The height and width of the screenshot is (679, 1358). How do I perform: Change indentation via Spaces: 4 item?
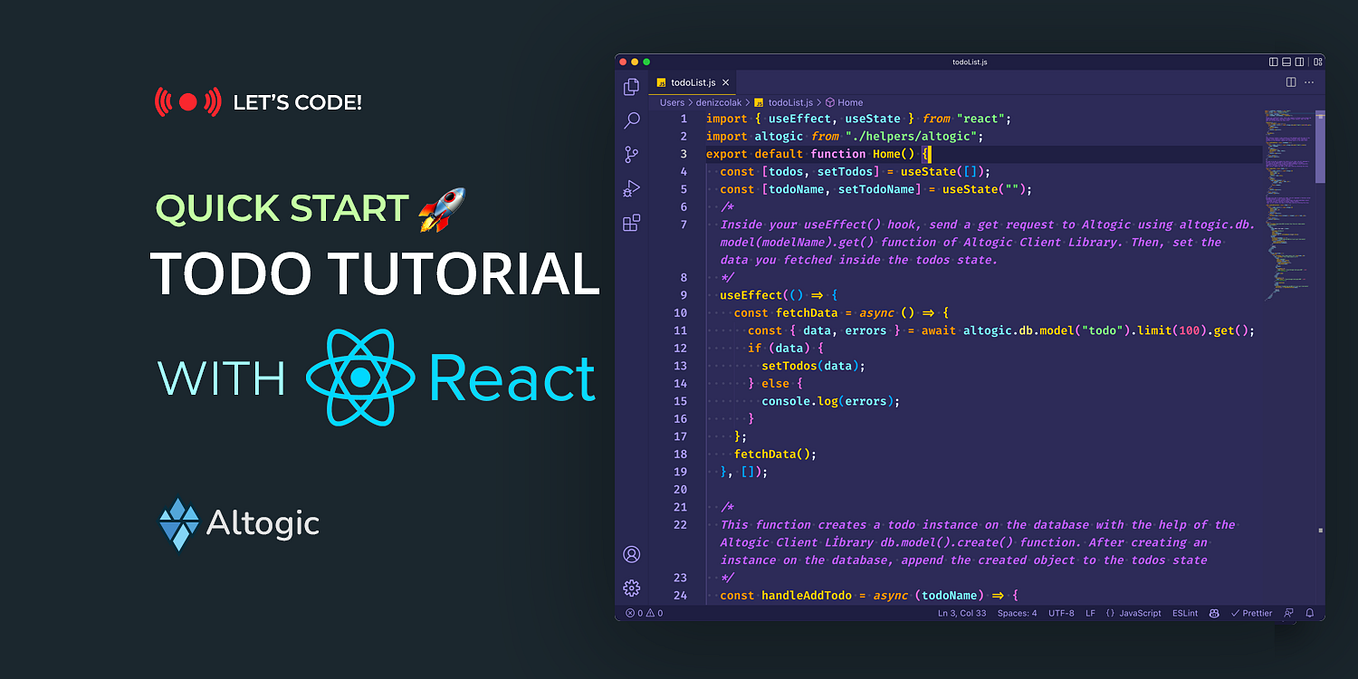[1017, 612]
